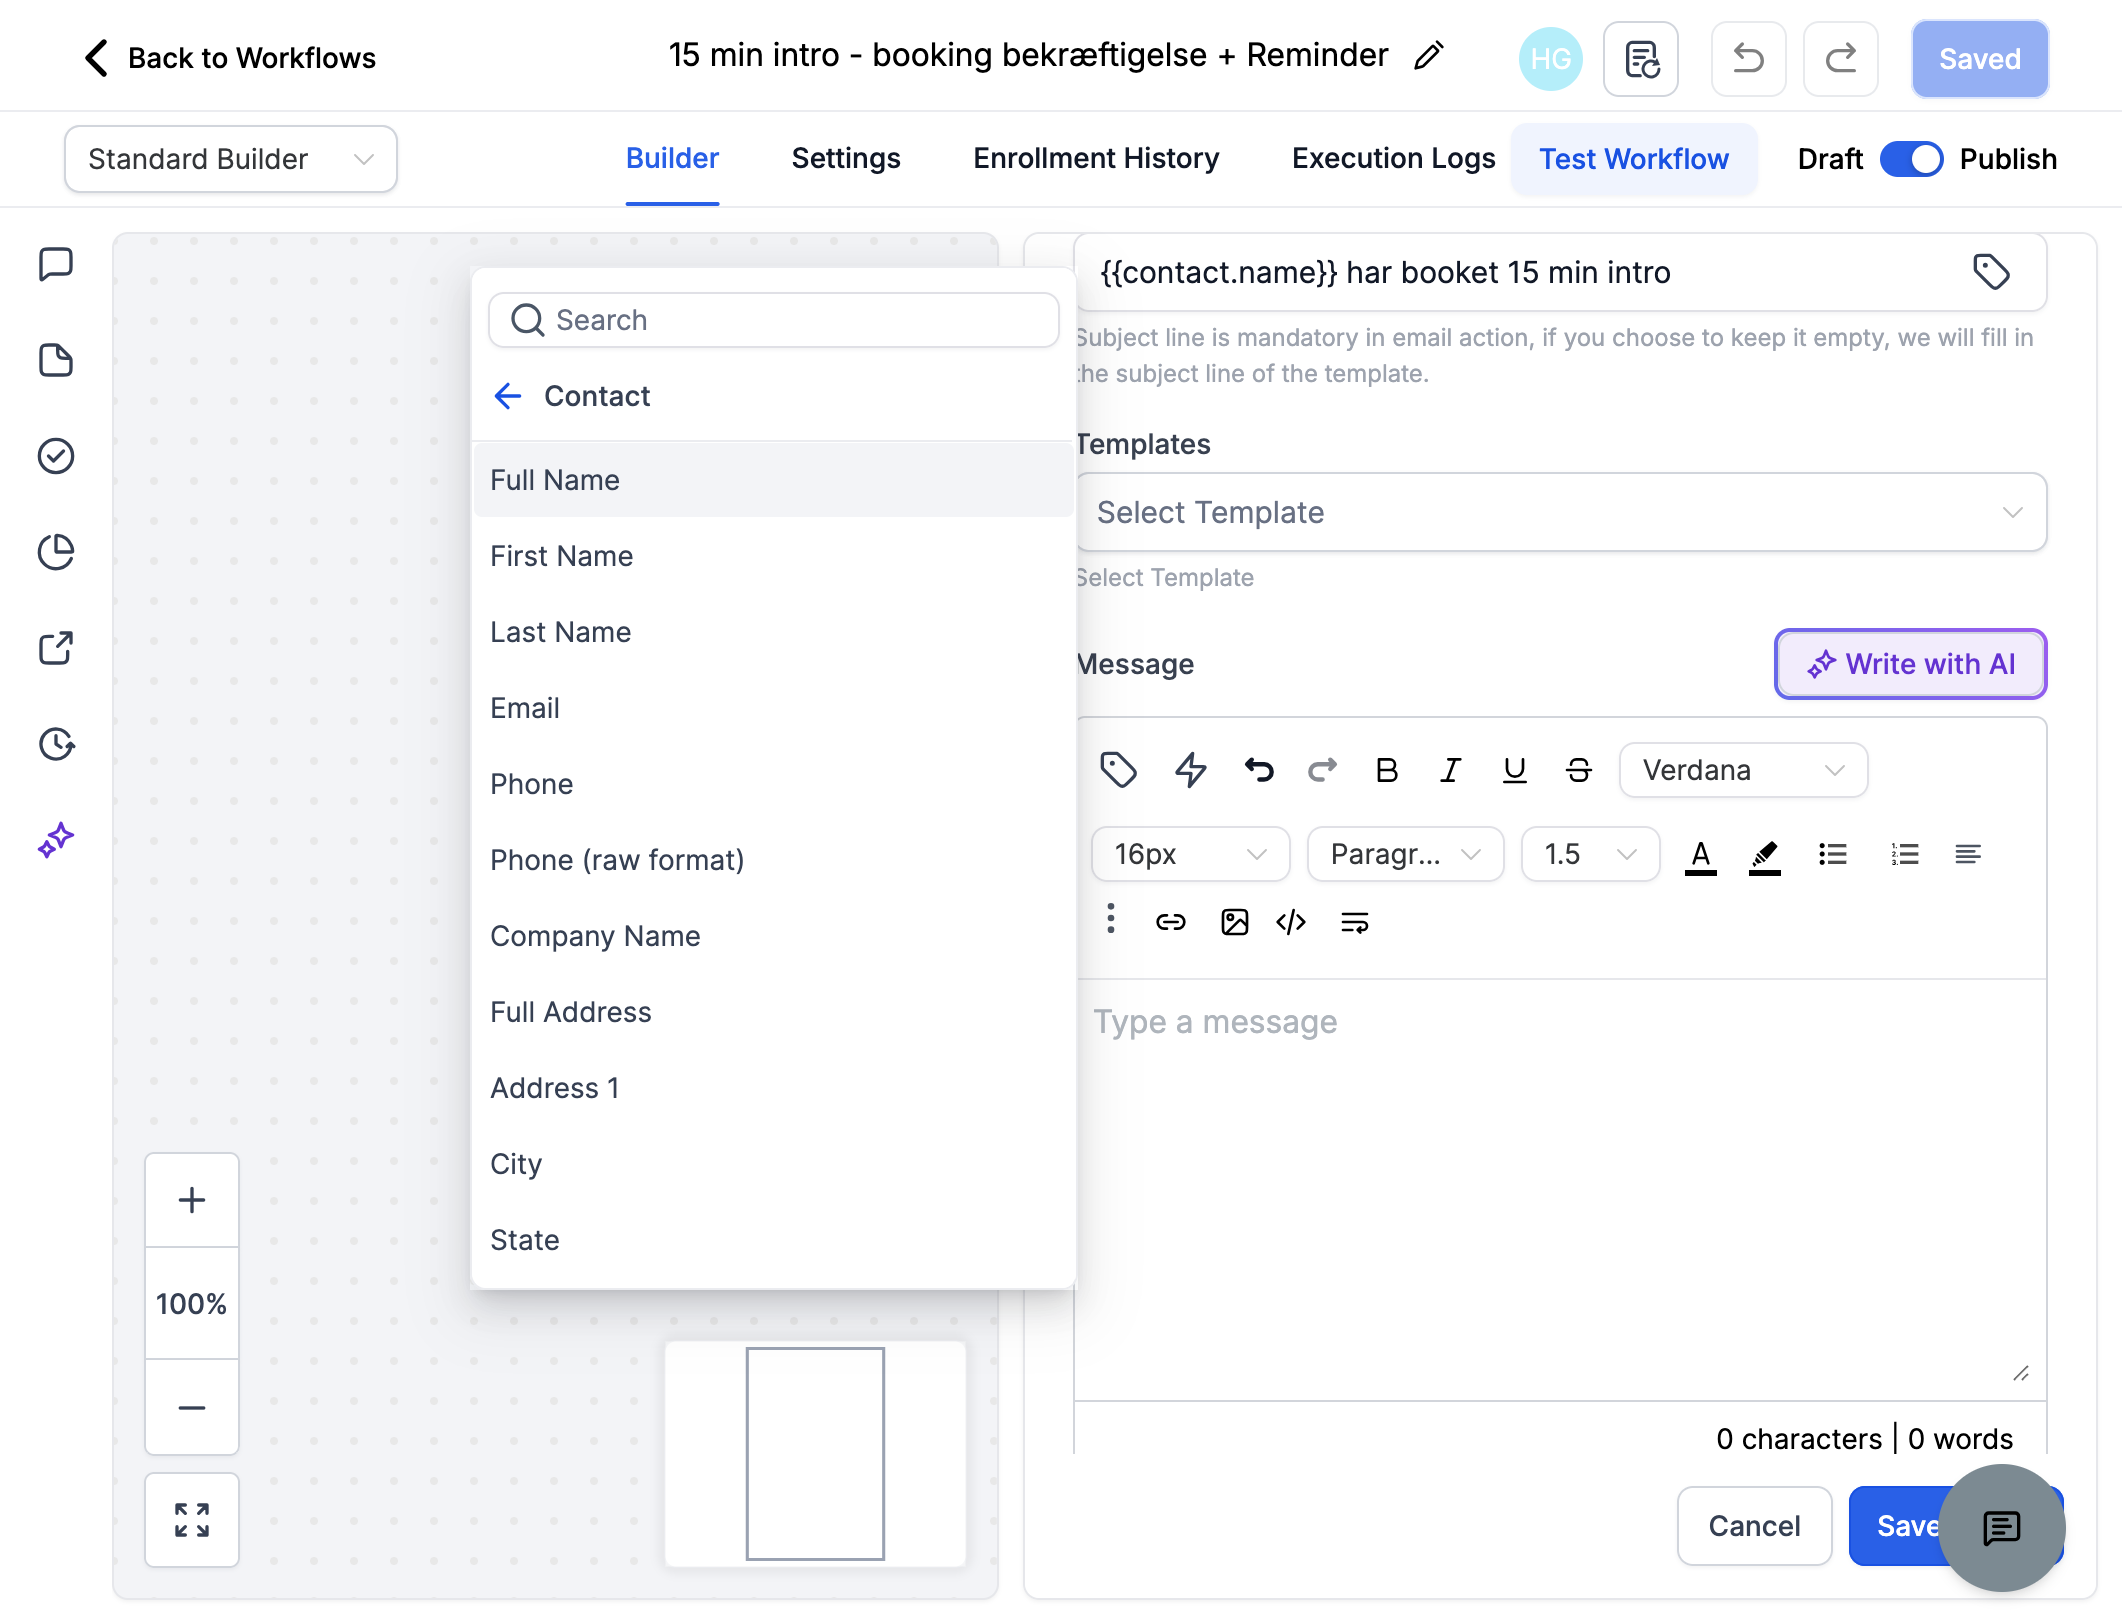Pick the text color swatch
The width and height of the screenshot is (2122, 1624).
click(x=1700, y=855)
